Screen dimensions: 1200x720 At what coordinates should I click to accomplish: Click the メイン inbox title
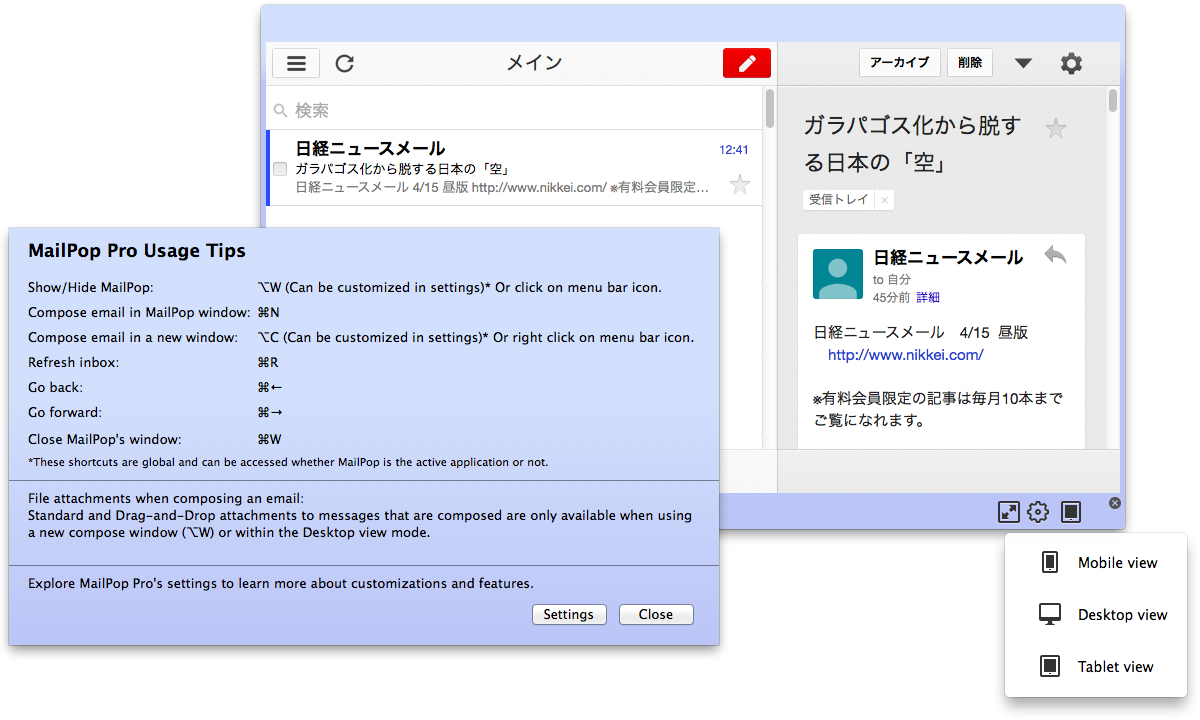click(534, 63)
